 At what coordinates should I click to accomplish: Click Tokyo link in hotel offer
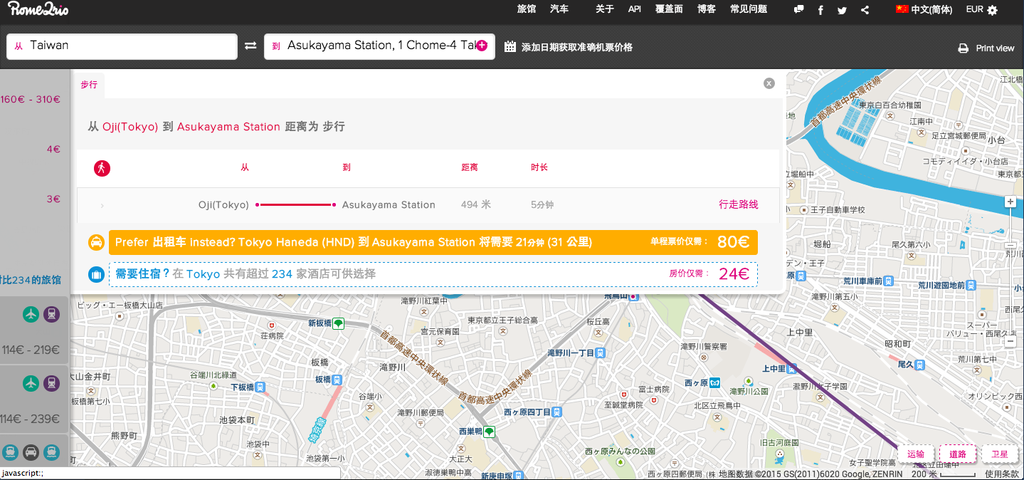pos(203,274)
